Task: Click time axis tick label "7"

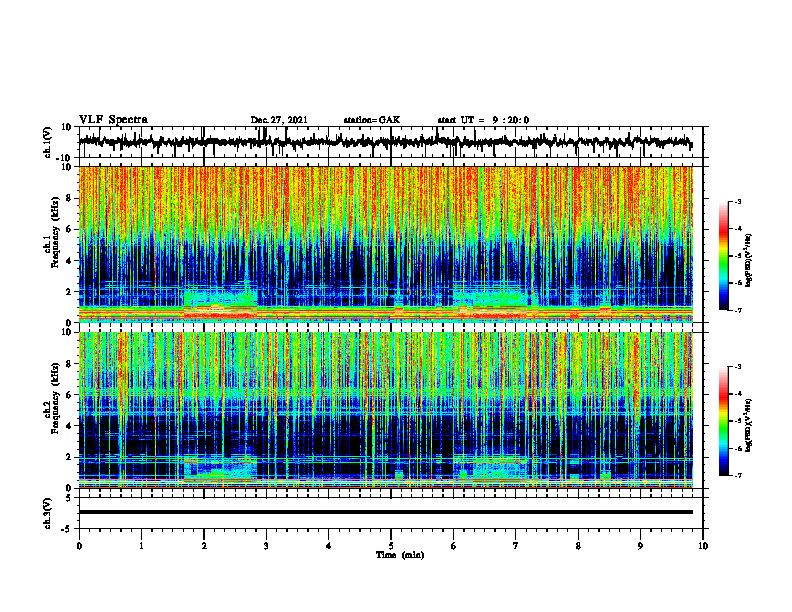Action: click(x=516, y=546)
